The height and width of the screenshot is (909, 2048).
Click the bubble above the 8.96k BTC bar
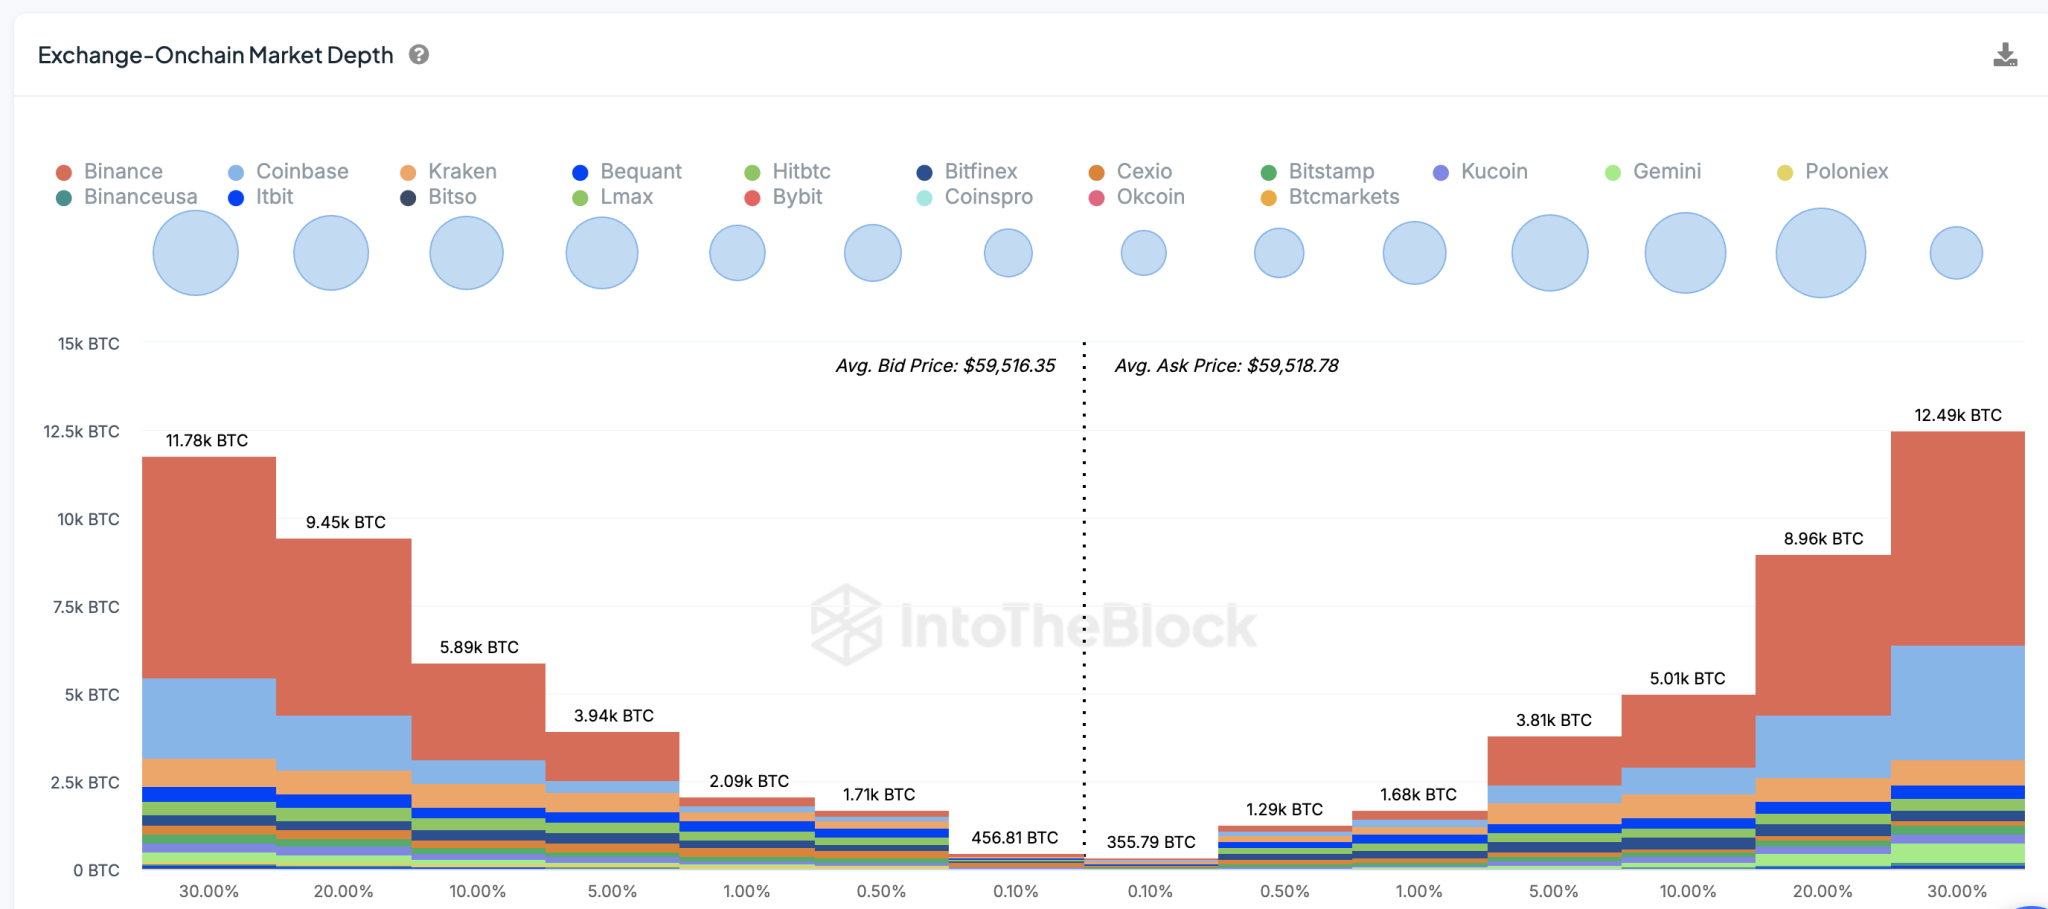1821,253
